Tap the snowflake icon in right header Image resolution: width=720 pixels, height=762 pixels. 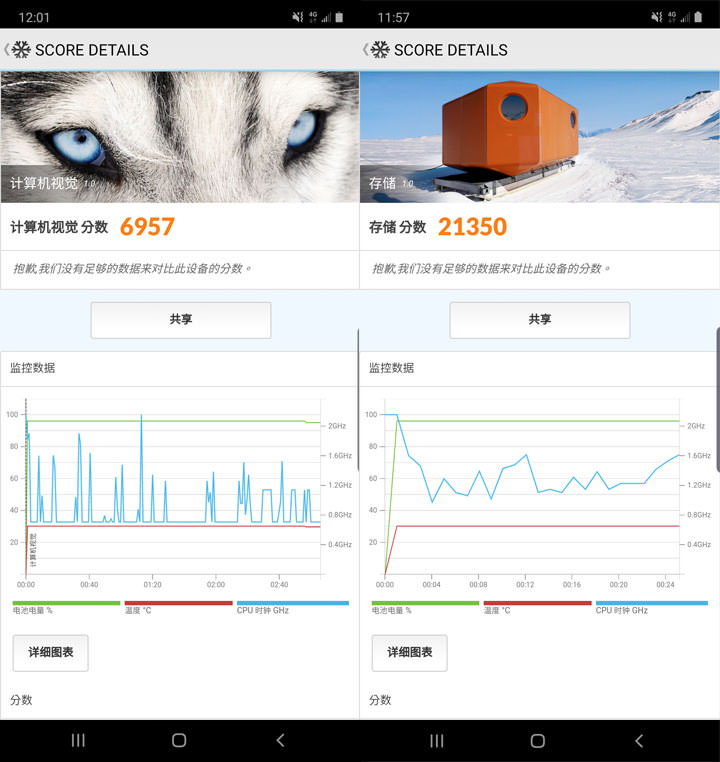tap(380, 50)
